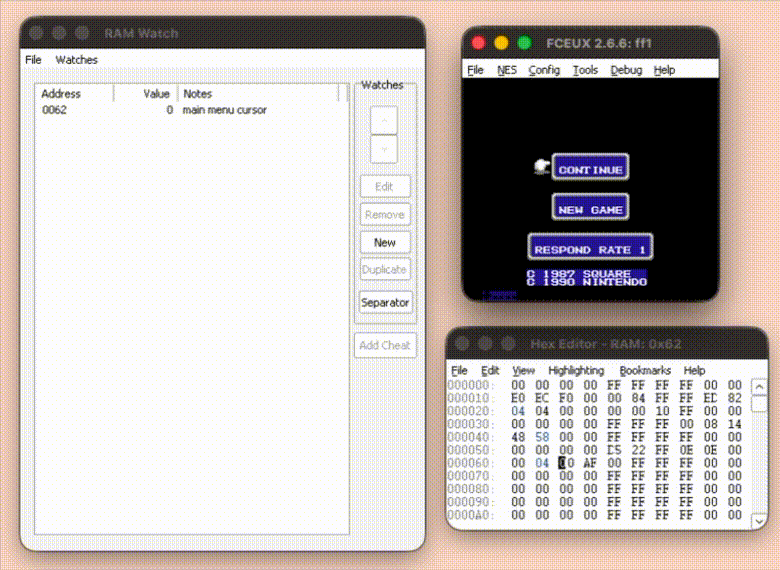Open the NES menu in FCEUX

507,70
